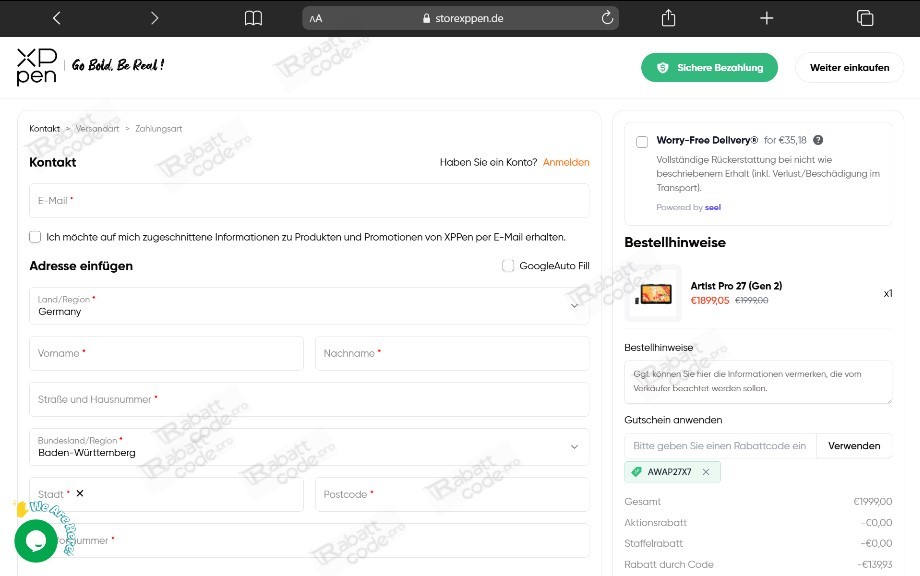
Task: Open the Worry-Free Delivery help question mark
Action: pyautogui.click(x=818, y=140)
